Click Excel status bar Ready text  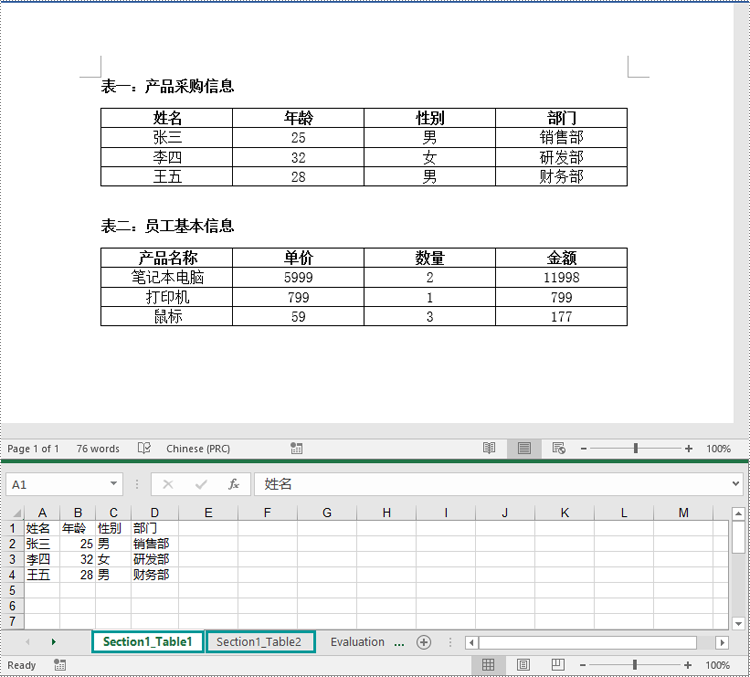(22, 665)
